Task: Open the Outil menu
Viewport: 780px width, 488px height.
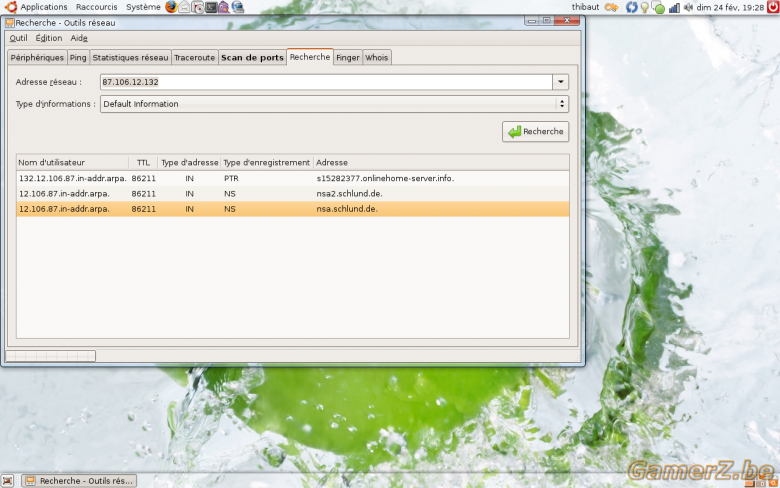Action: (x=18, y=38)
